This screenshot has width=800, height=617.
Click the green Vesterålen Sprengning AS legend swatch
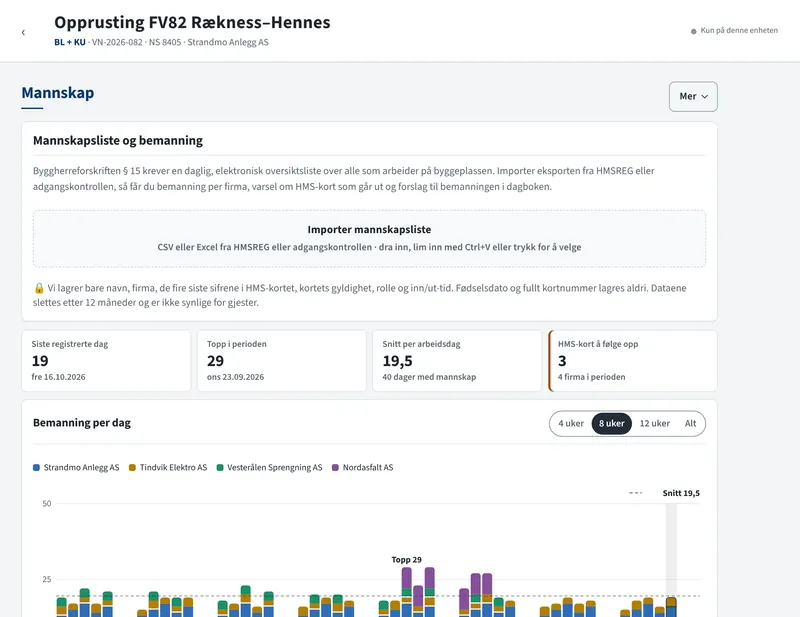[x=220, y=467]
